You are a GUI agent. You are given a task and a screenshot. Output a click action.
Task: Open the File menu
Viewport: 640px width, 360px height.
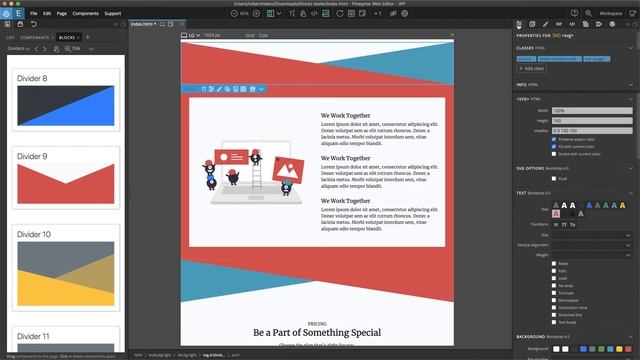(33, 13)
